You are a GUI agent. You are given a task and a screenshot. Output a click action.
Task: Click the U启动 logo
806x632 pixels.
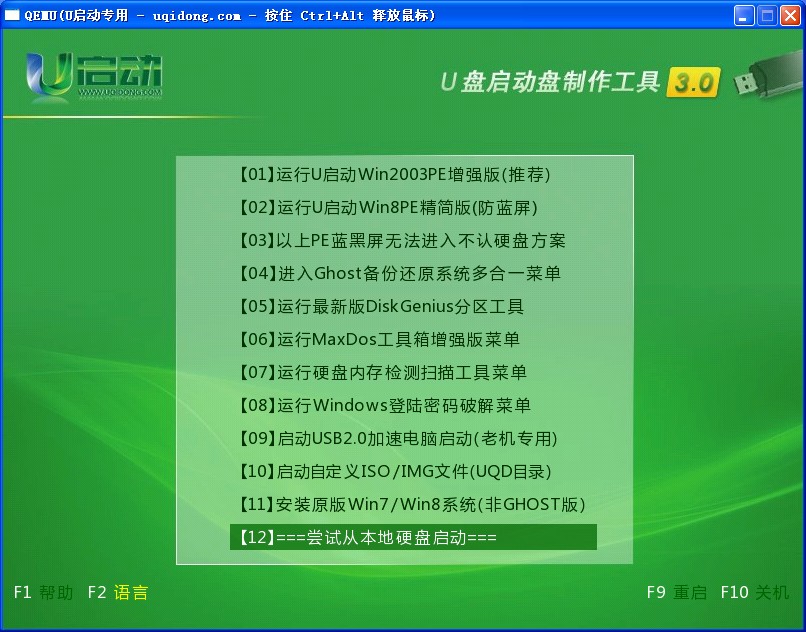click(x=94, y=77)
